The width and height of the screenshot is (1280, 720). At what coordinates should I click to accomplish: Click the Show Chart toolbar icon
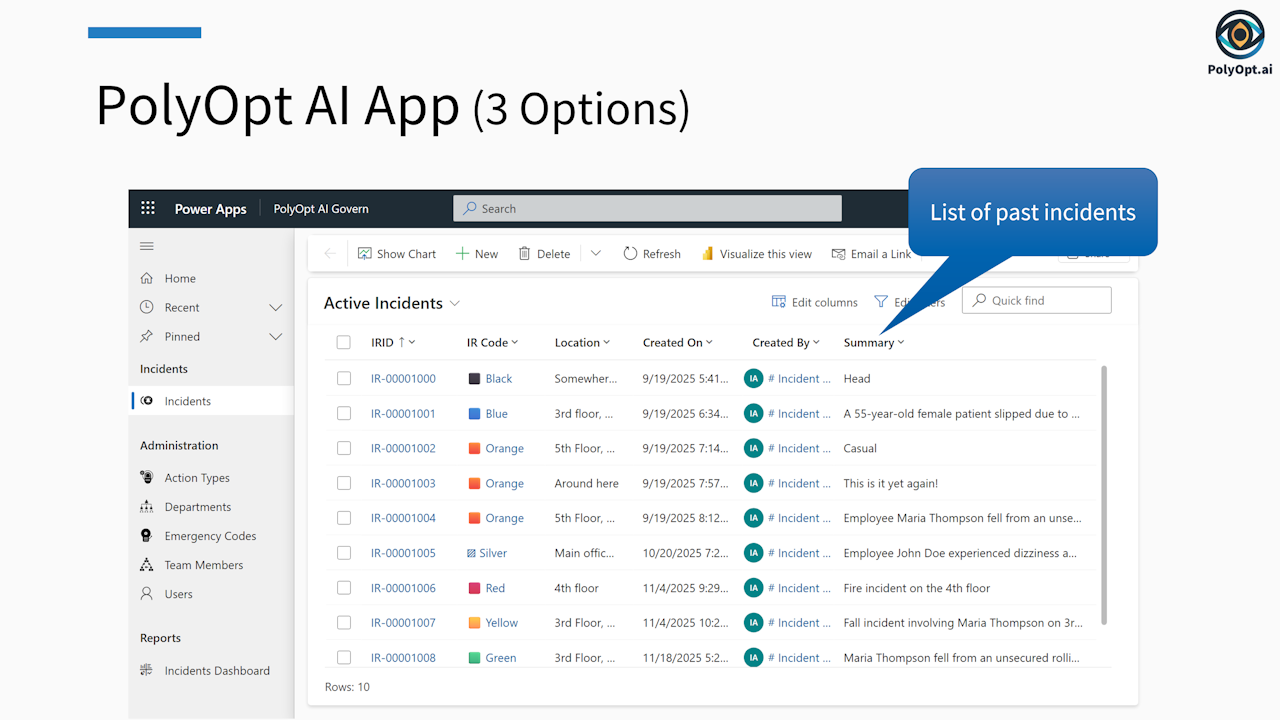(x=365, y=254)
